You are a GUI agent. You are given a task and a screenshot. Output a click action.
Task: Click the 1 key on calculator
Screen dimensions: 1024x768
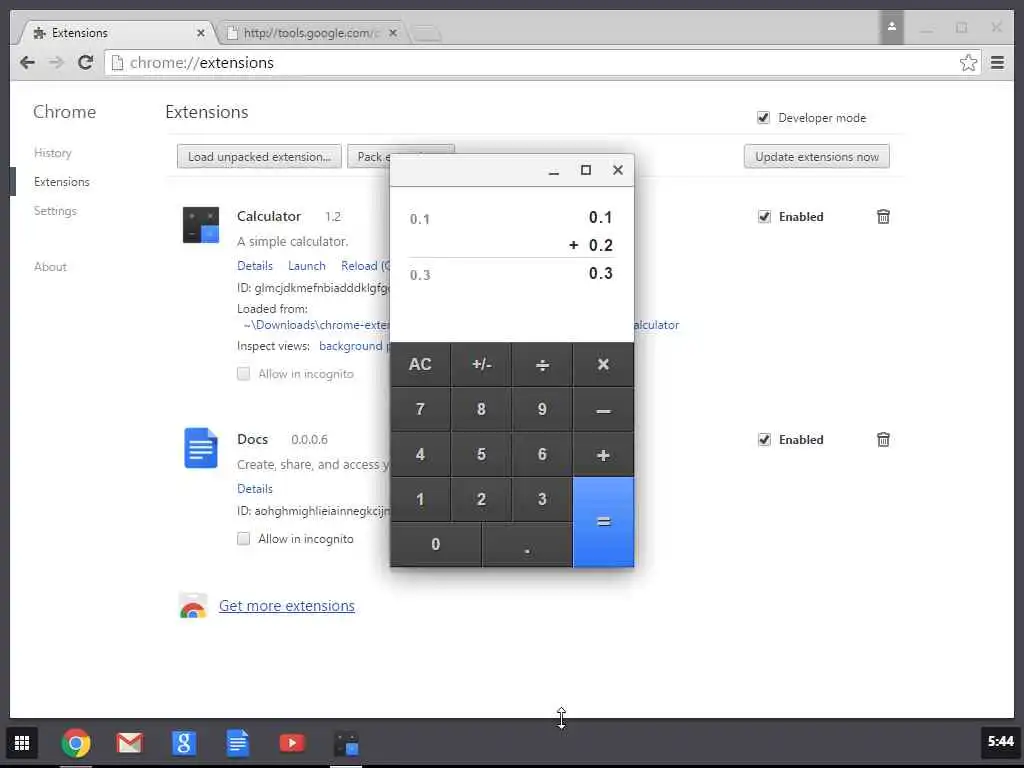[420, 500]
